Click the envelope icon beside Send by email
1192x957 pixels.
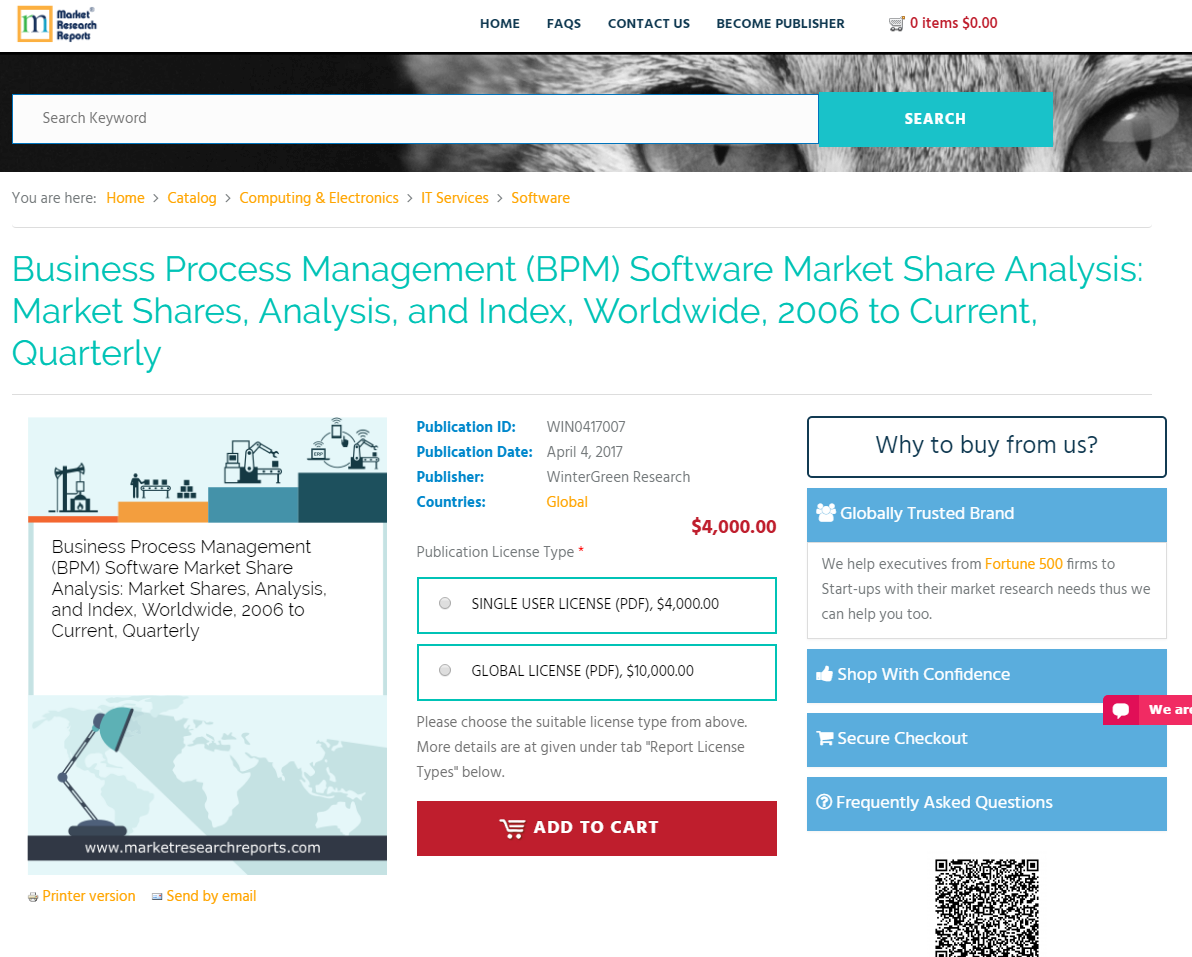click(157, 896)
